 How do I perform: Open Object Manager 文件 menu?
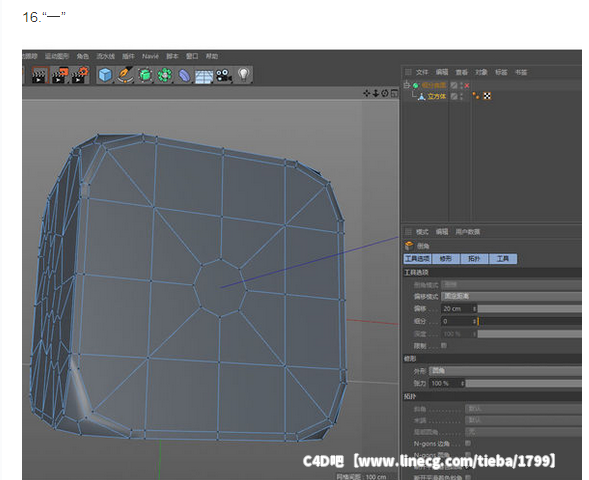[x=422, y=72]
